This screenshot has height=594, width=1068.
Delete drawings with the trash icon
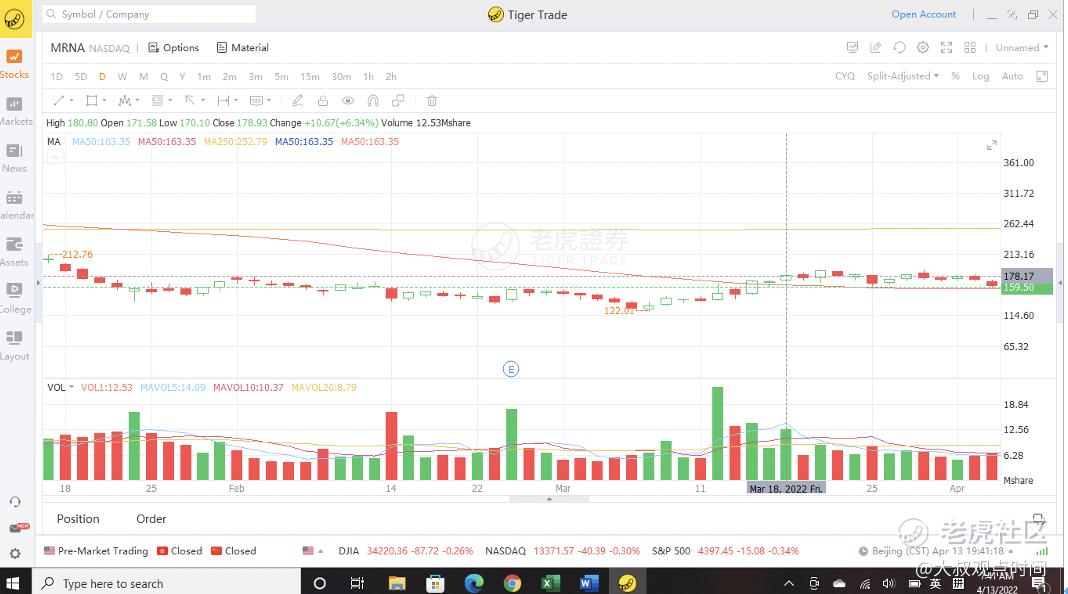pyautogui.click(x=432, y=101)
